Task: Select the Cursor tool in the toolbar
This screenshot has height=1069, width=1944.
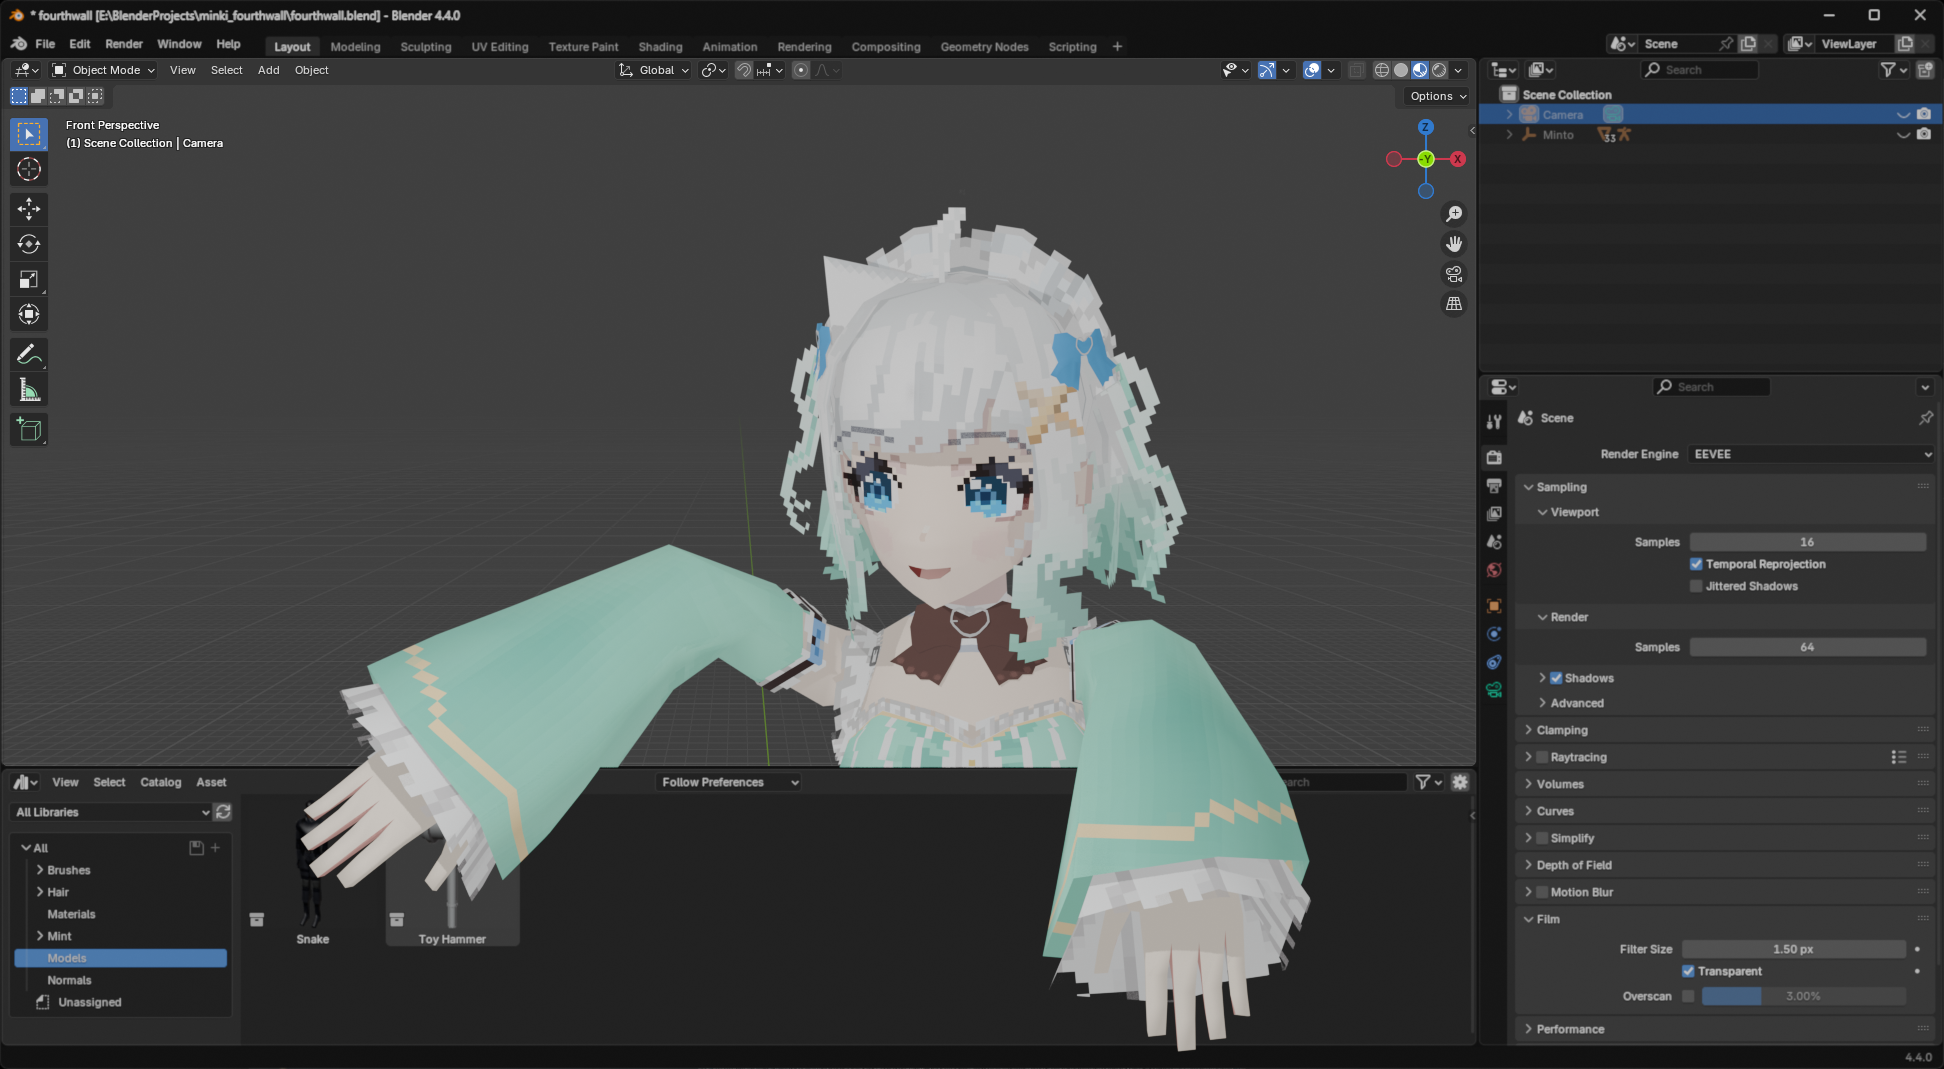Action: (x=29, y=170)
